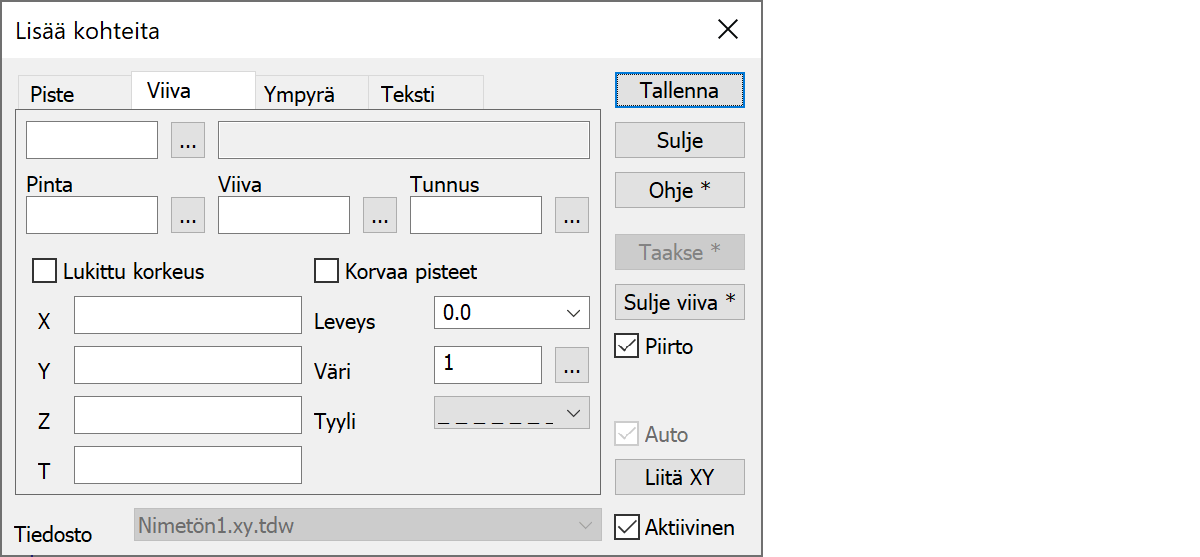This screenshot has height=557, width=1200.
Task: Close the Lisää kohteita dialog window
Action: coord(728,30)
